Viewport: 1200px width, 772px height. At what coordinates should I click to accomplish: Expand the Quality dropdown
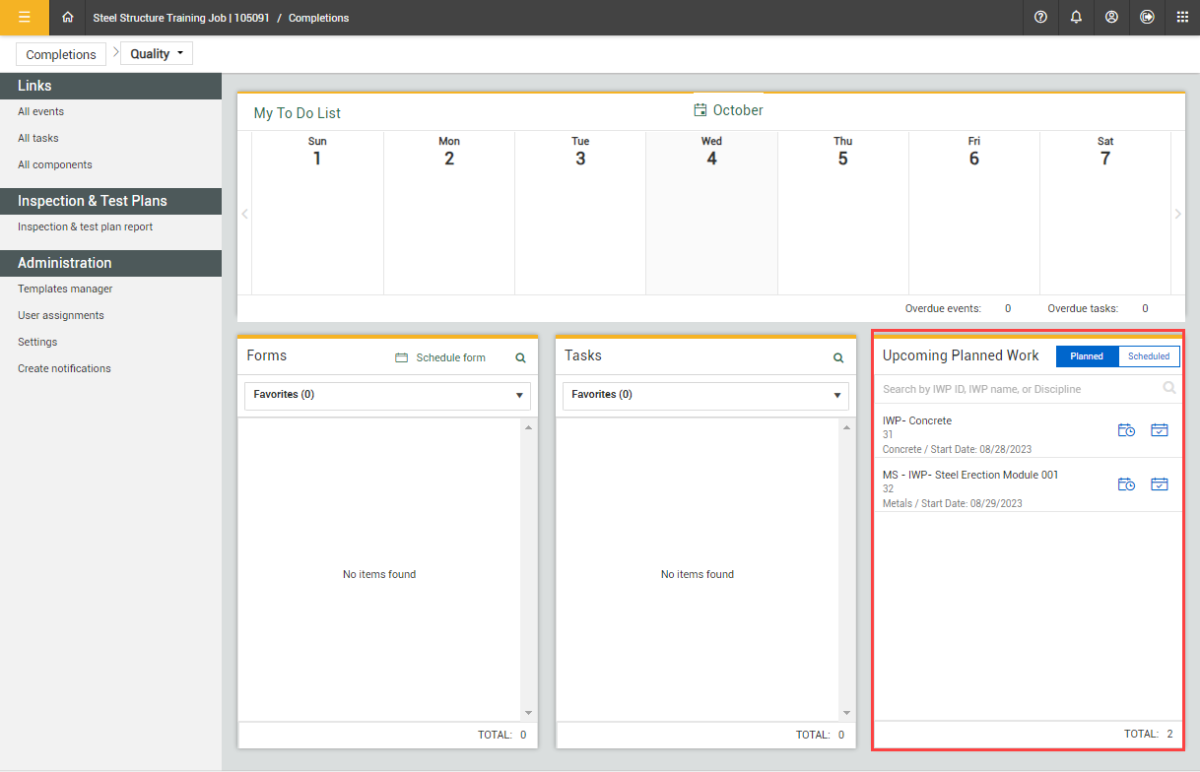click(156, 54)
